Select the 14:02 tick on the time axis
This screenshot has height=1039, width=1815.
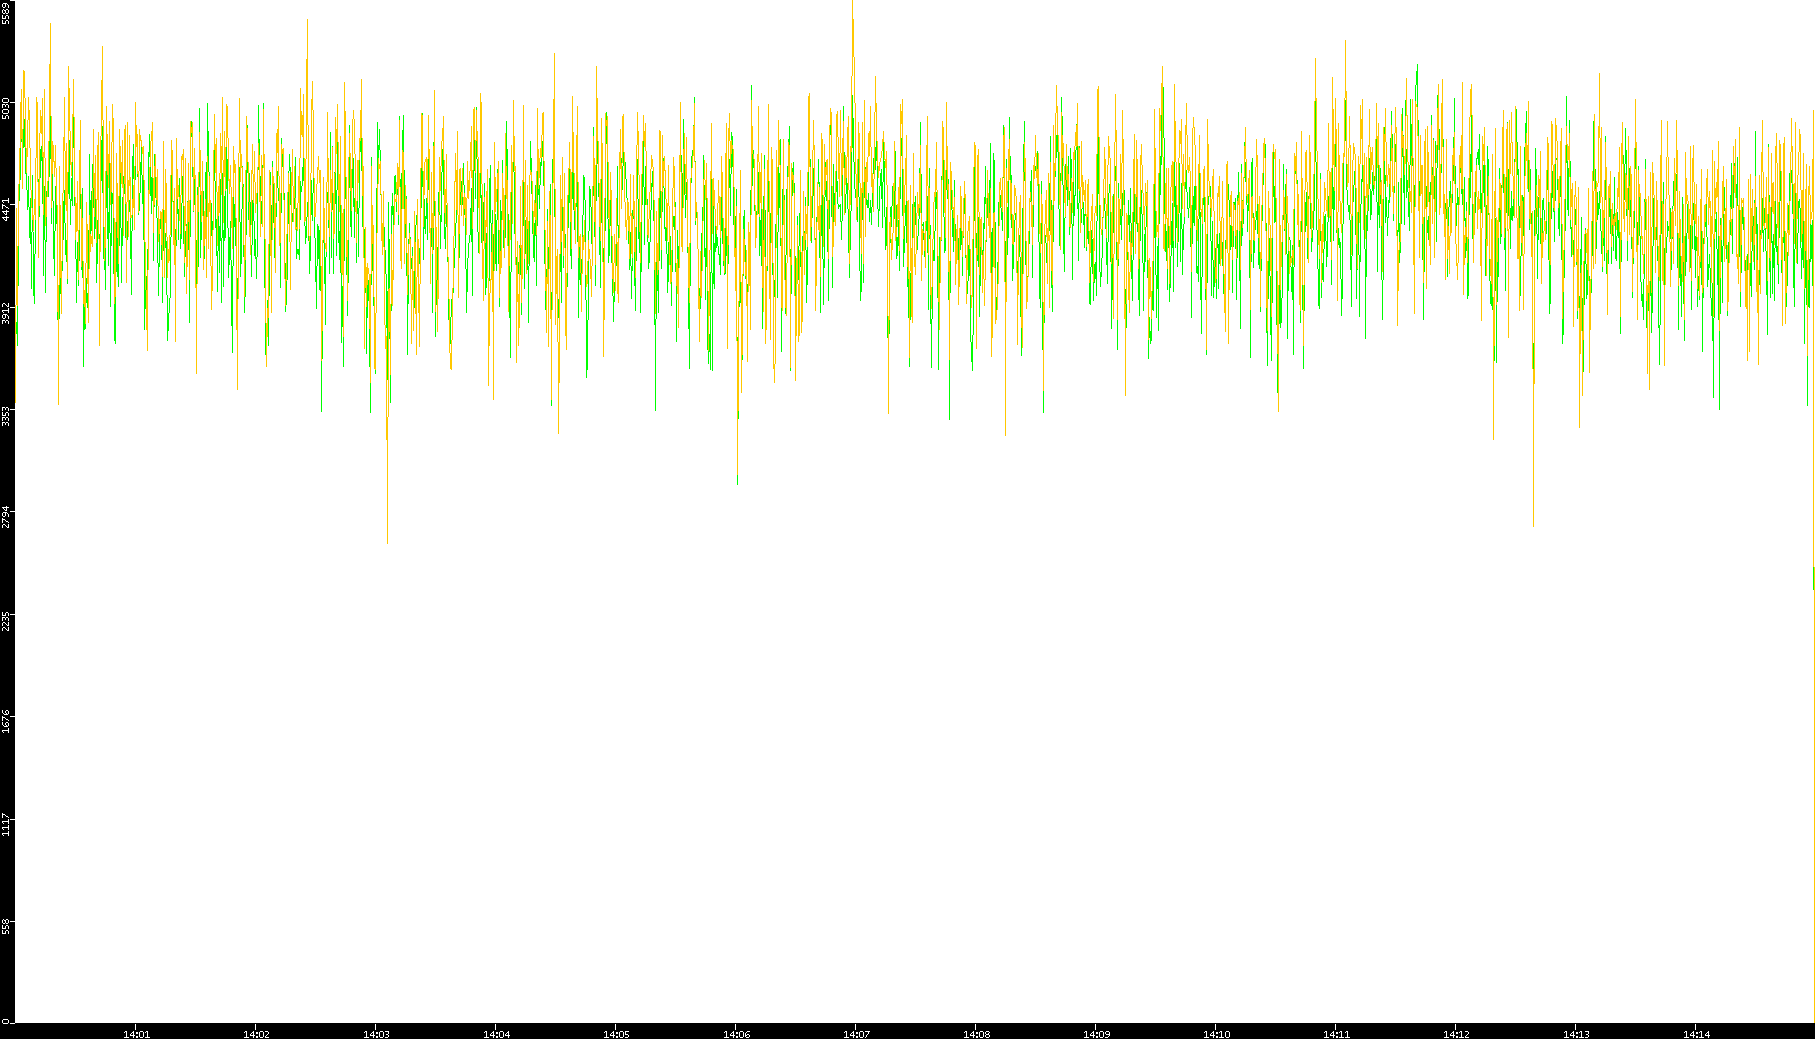point(256,1034)
